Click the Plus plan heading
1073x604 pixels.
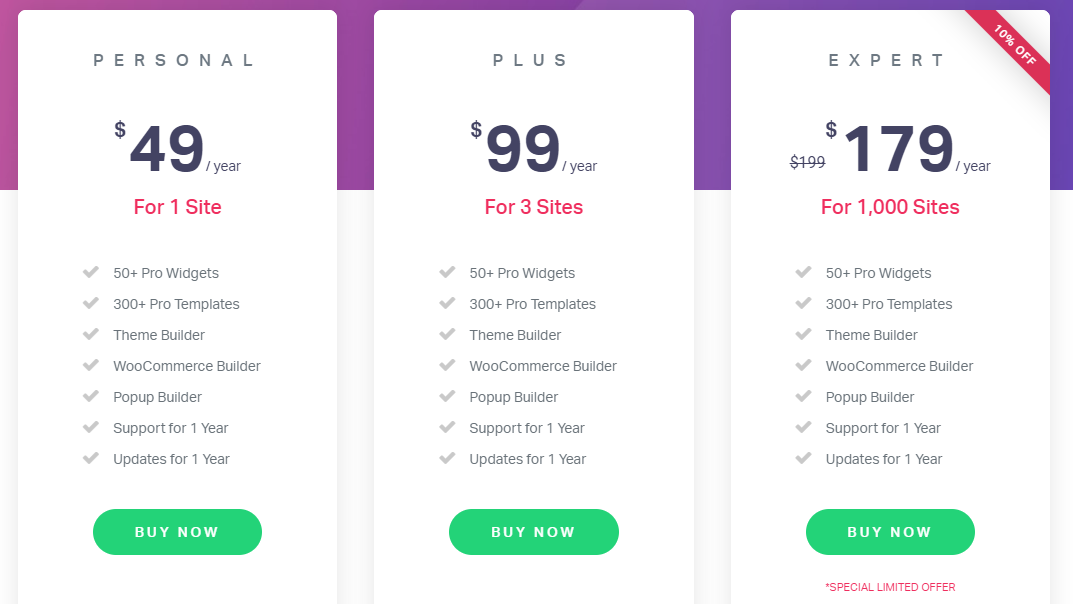coord(532,60)
